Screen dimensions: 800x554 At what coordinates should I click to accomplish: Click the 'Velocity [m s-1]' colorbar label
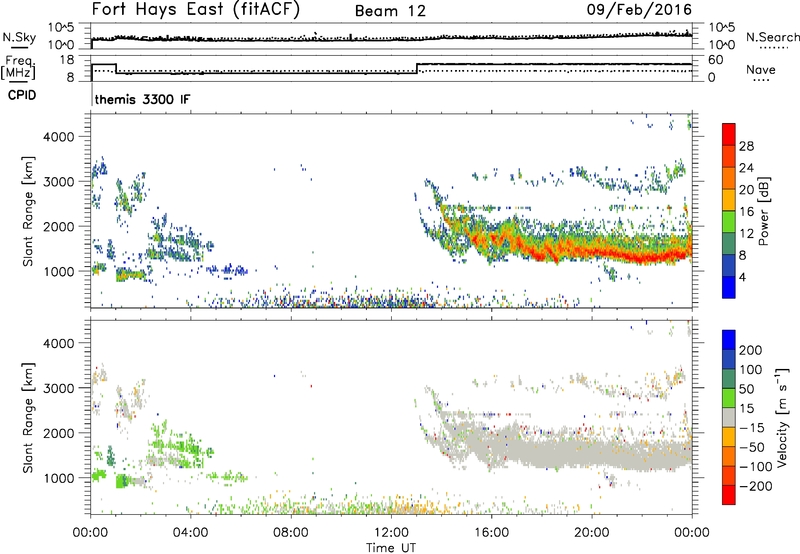point(782,417)
